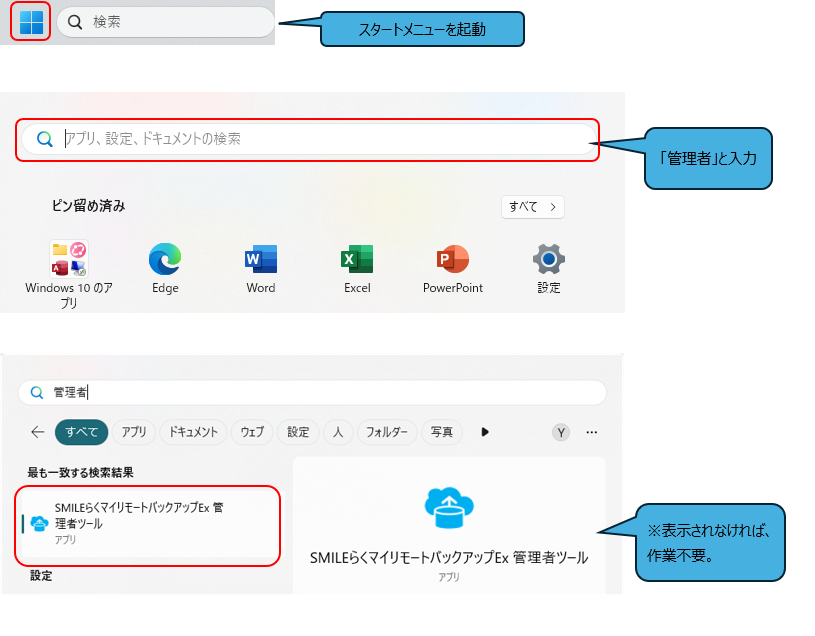Open the three-dot options menu
The height and width of the screenshot is (636, 815).
(591, 432)
